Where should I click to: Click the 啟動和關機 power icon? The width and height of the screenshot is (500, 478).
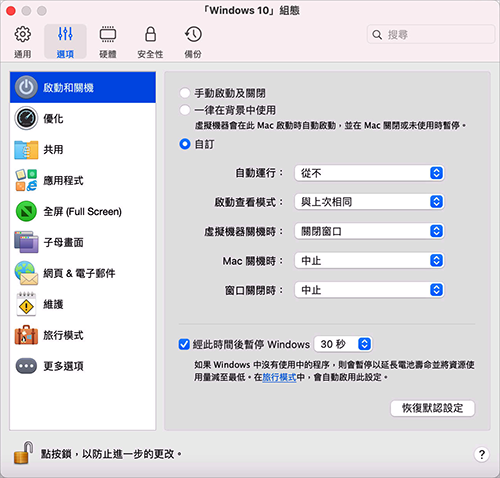tap(26, 87)
